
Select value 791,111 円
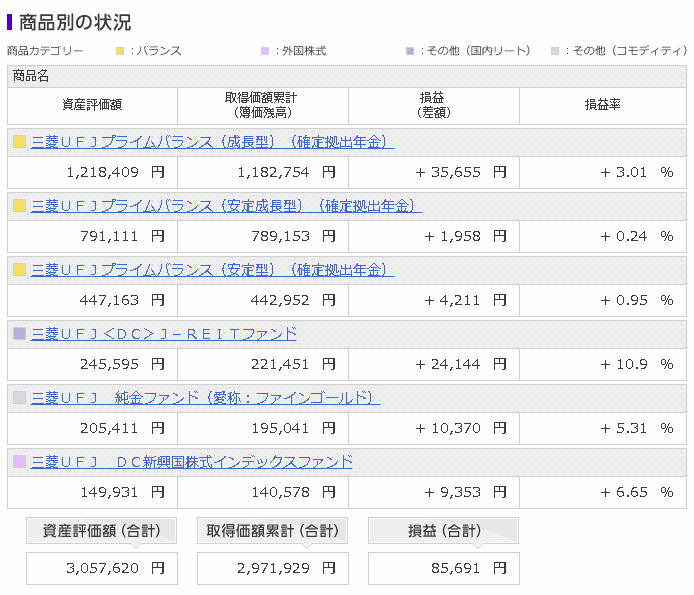coord(123,236)
